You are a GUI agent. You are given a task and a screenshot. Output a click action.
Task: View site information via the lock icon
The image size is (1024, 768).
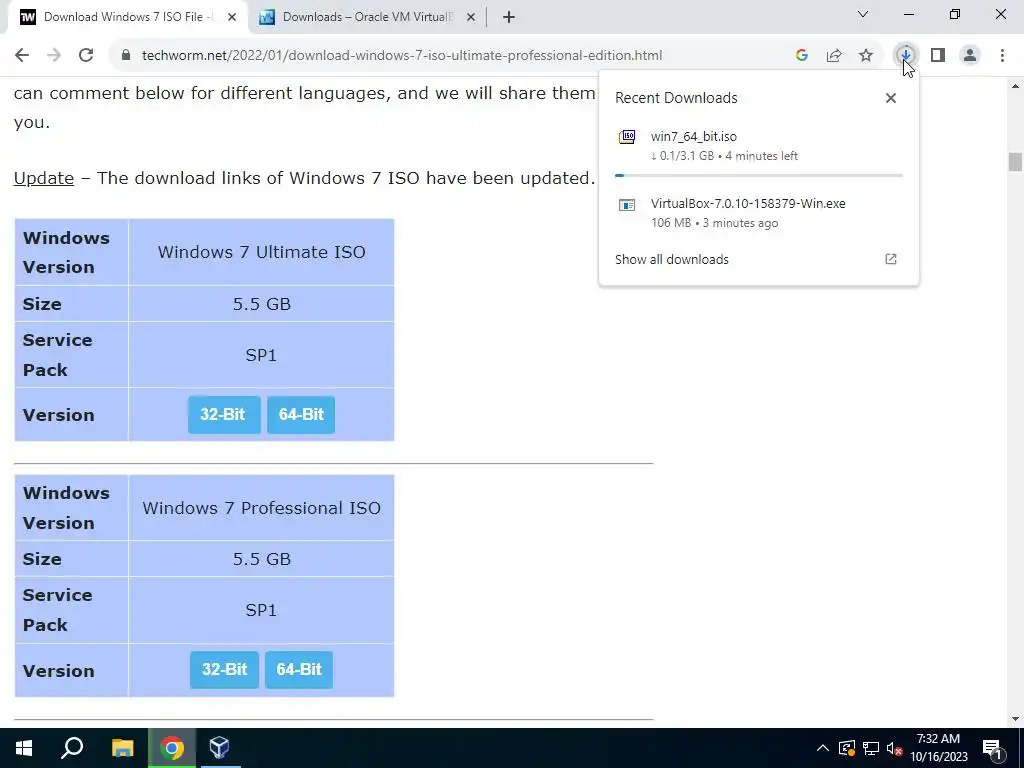[126, 56]
